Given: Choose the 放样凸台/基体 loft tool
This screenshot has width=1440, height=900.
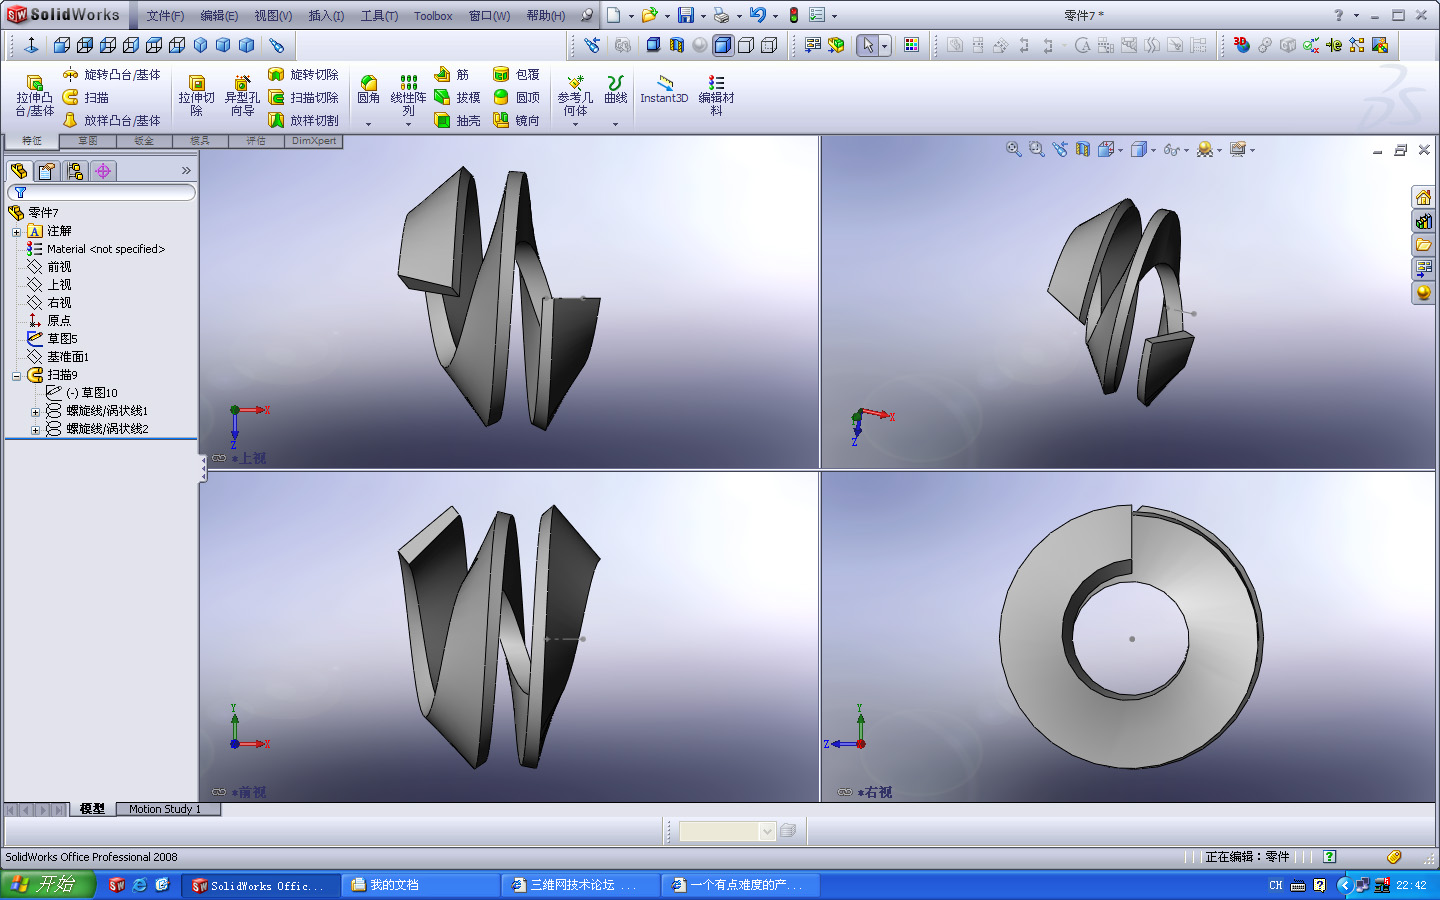Looking at the screenshot, I should coord(111,120).
